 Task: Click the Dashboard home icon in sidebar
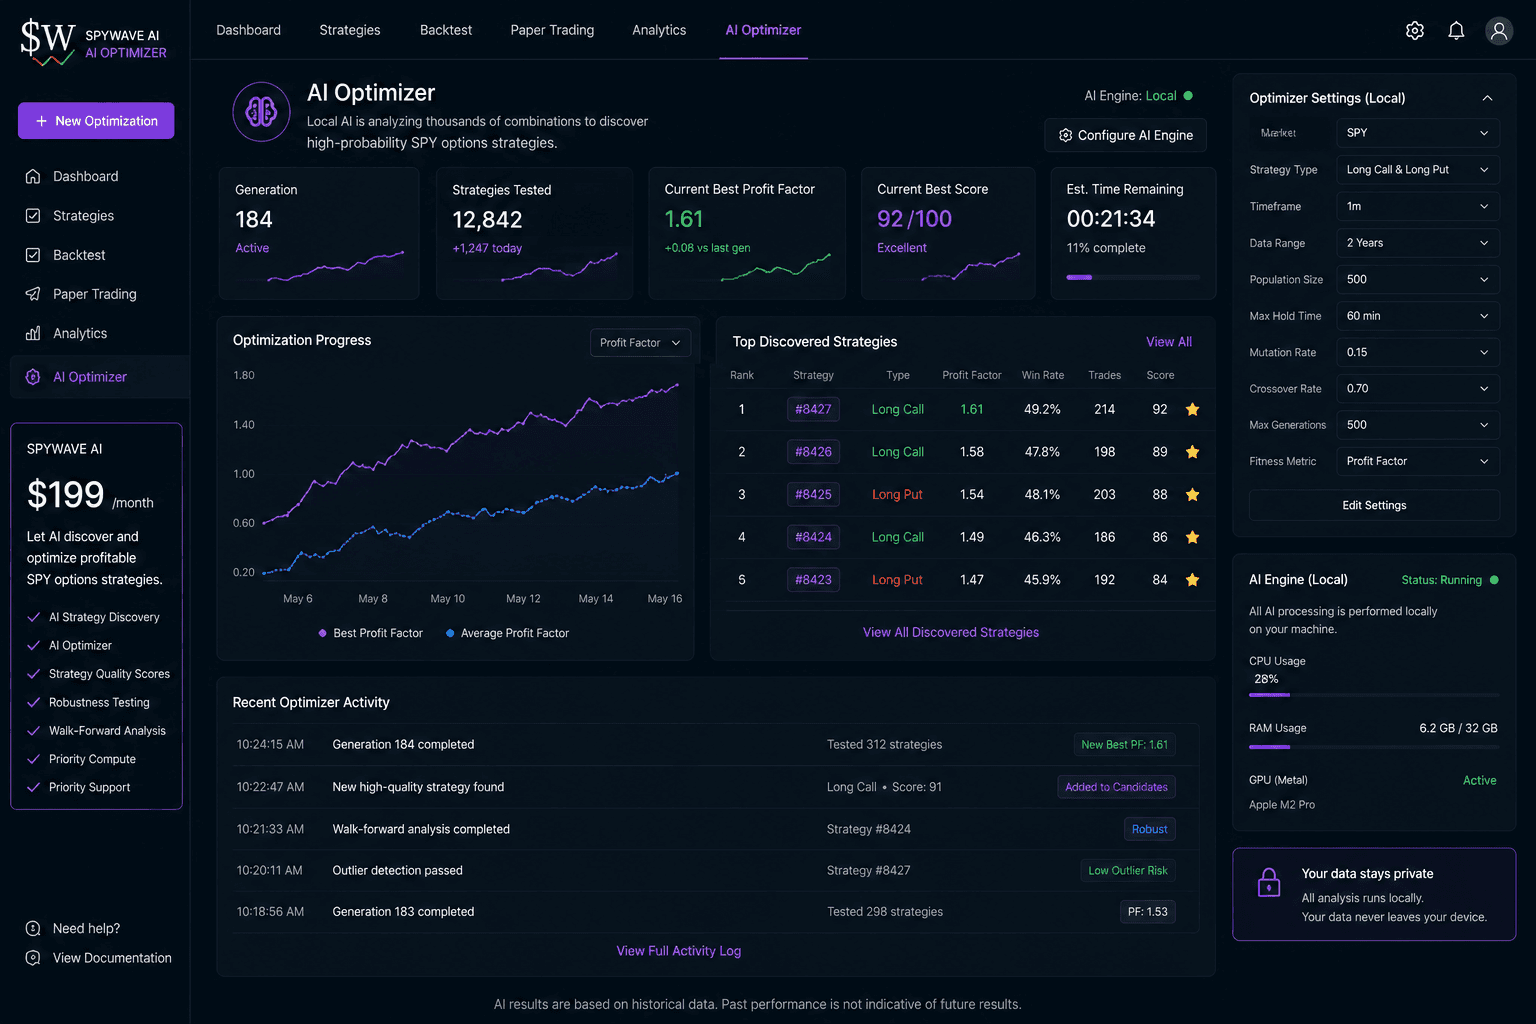point(33,176)
